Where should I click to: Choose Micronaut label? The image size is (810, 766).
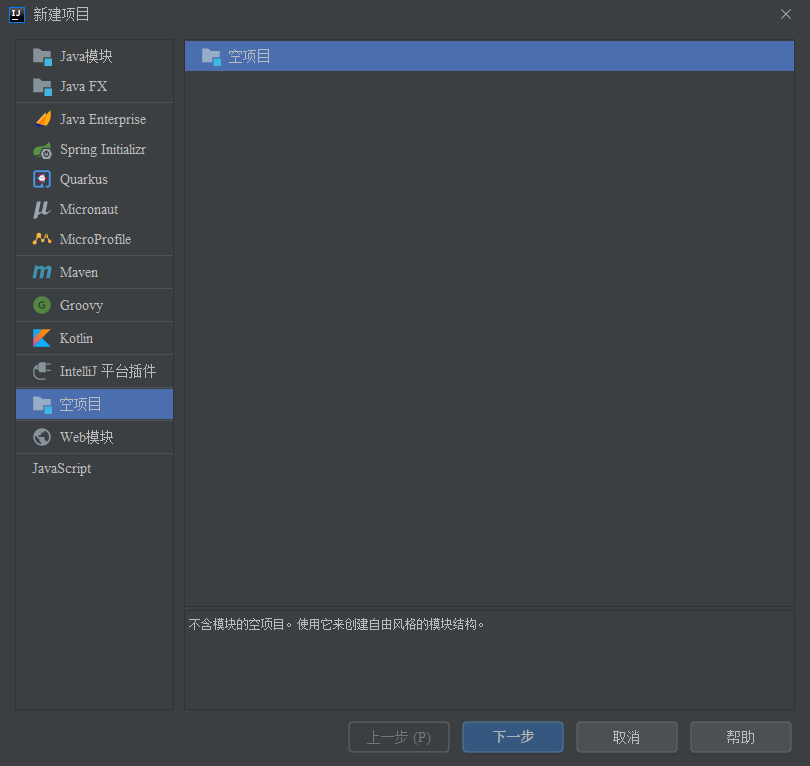coord(89,209)
